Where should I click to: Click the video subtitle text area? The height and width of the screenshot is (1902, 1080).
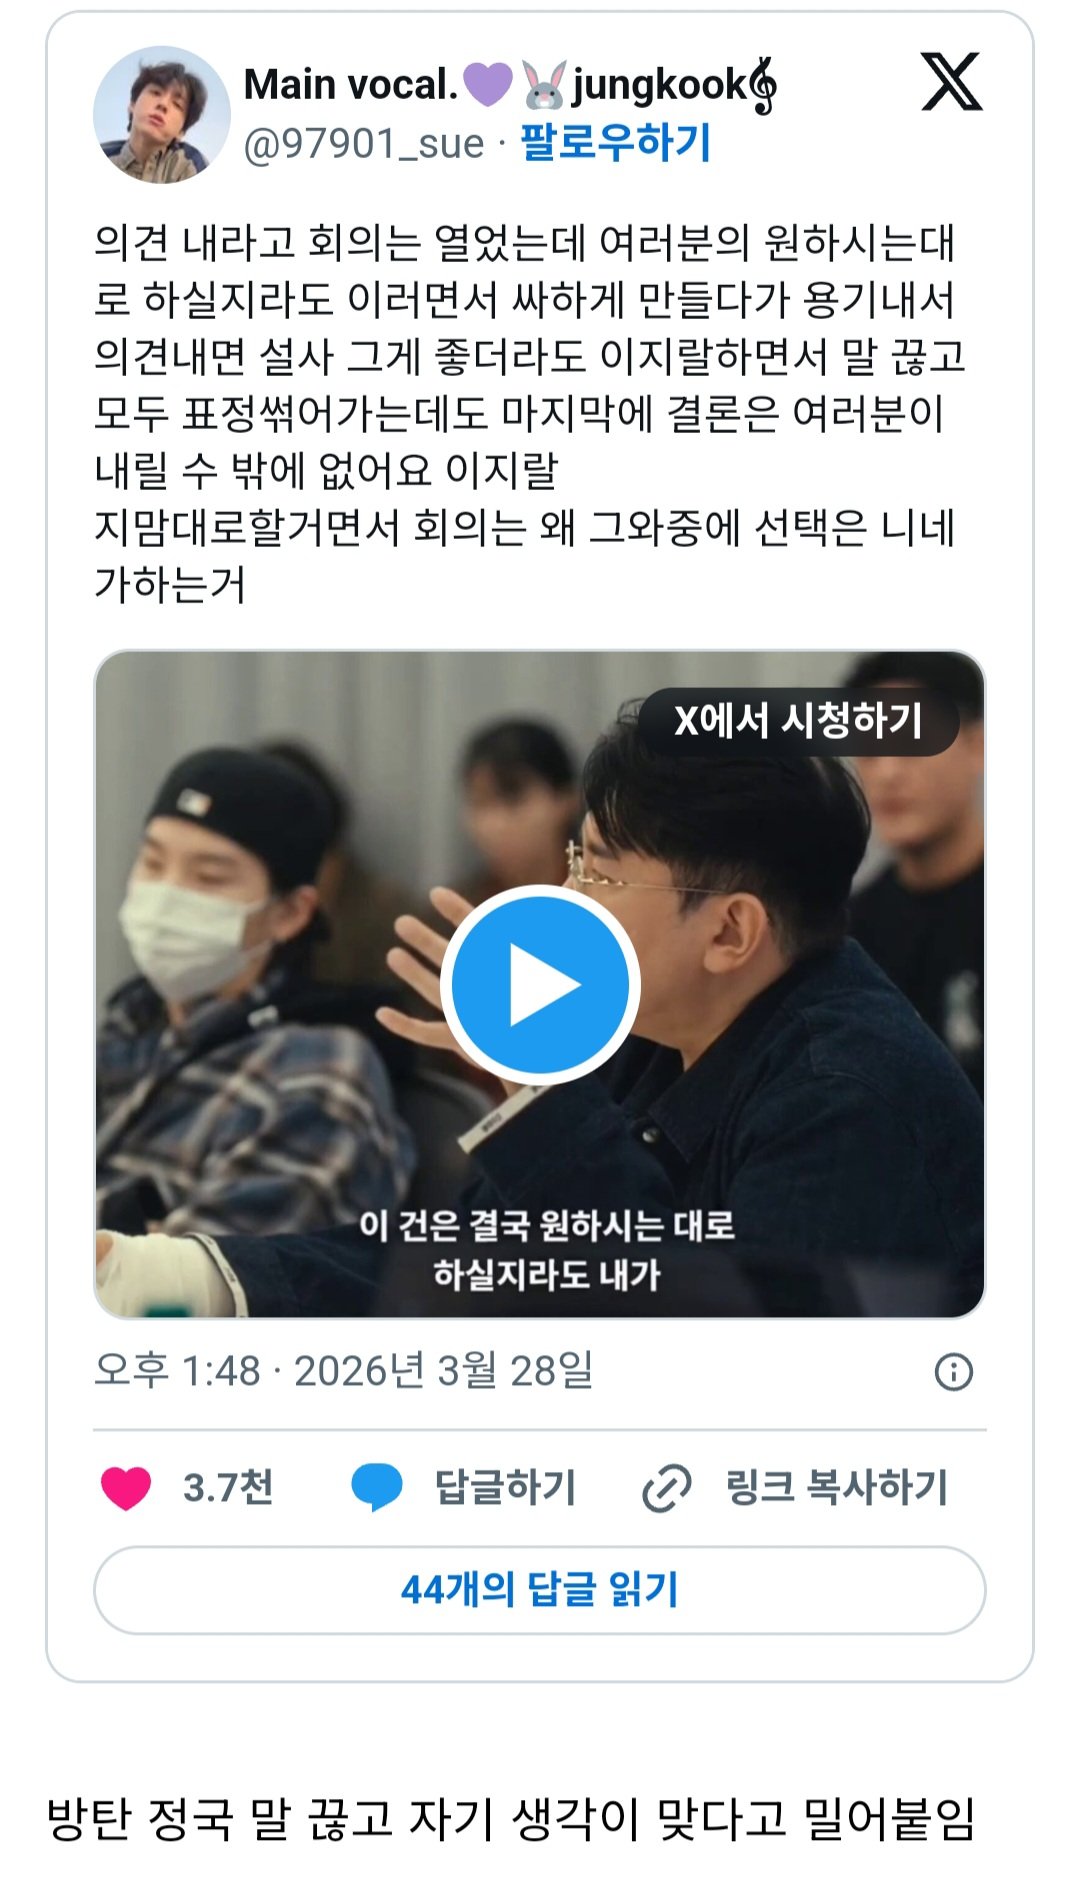[x=547, y=1250]
